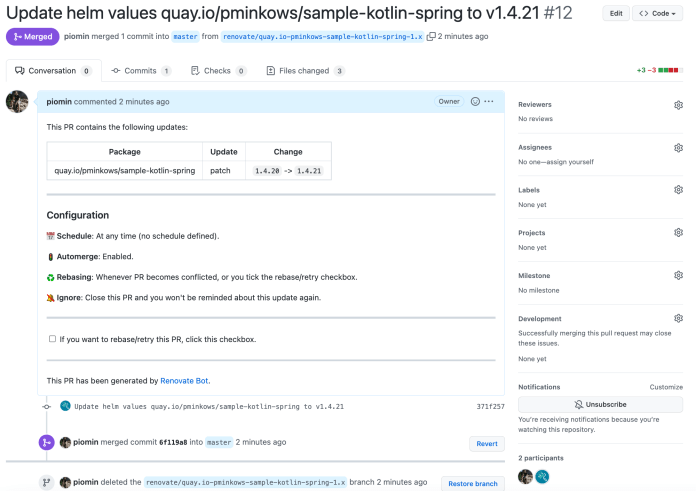Open the Renovate Bot link
Viewport: 696px width, 491px height.
(184, 381)
